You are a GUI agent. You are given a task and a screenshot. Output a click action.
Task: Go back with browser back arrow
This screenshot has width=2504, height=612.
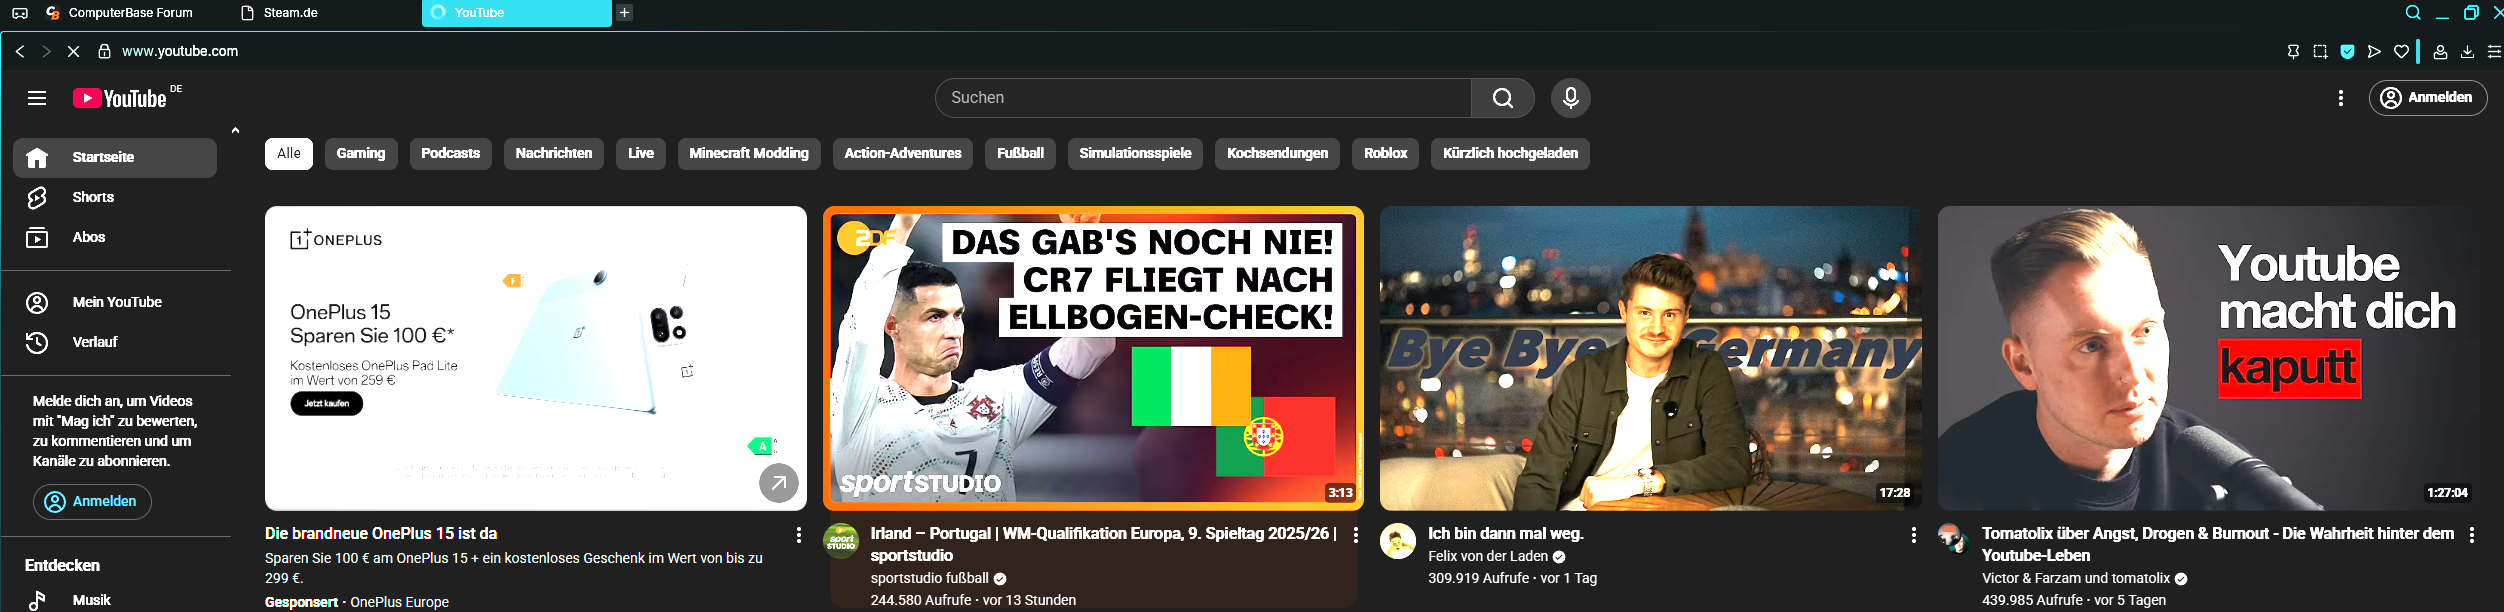(20, 51)
